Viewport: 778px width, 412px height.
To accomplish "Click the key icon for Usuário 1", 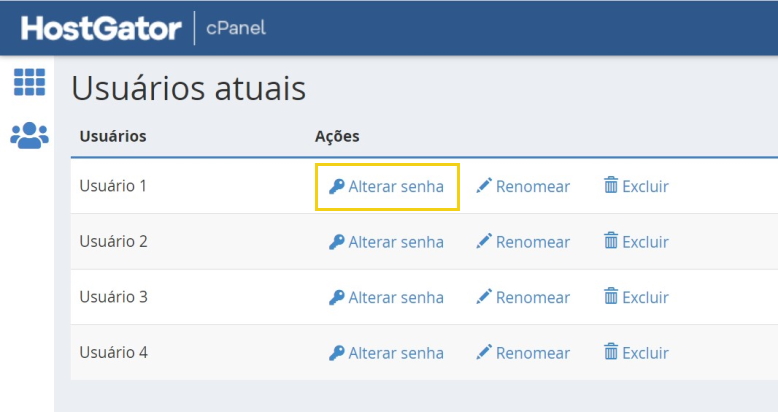I will pos(336,187).
